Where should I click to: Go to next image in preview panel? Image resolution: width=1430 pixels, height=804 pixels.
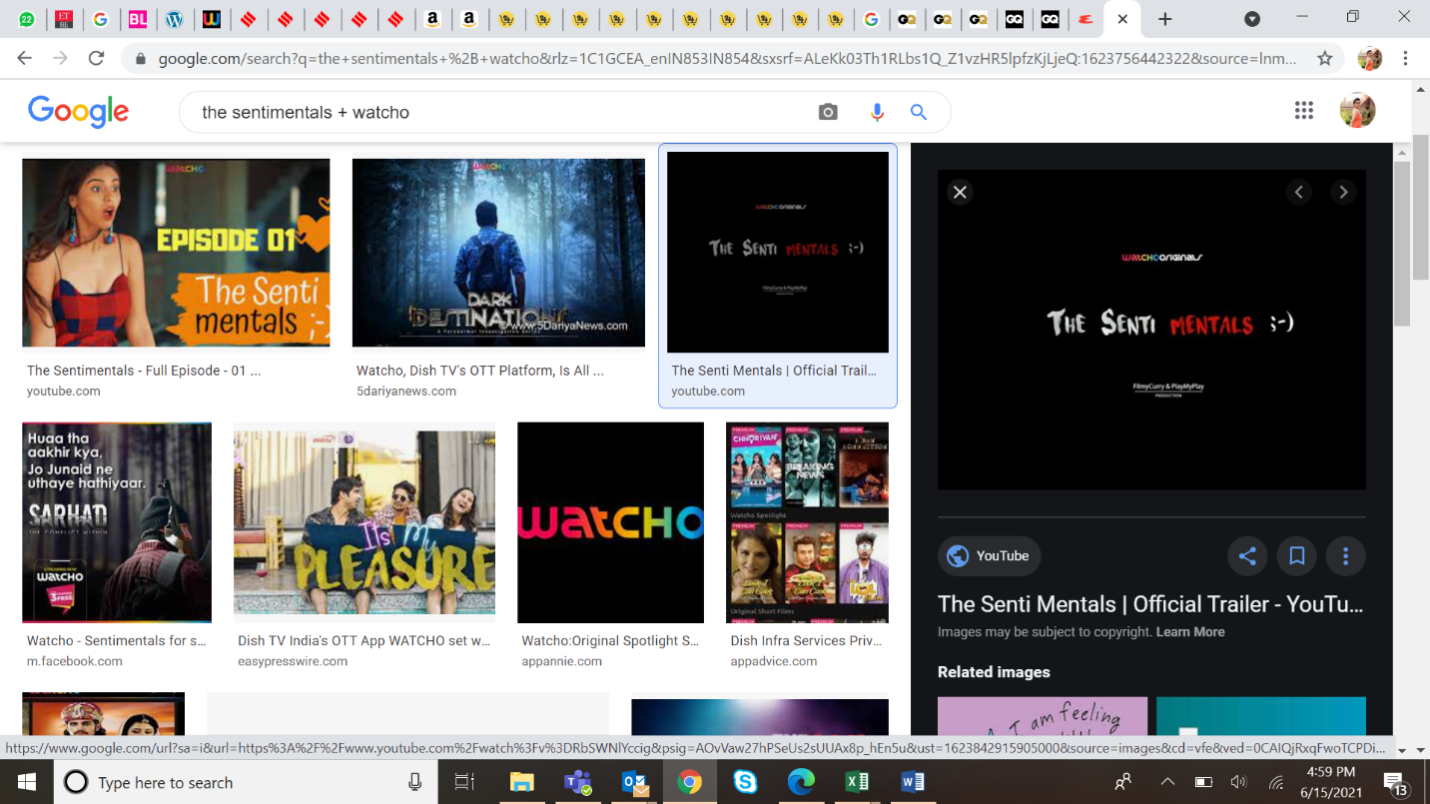1343,192
